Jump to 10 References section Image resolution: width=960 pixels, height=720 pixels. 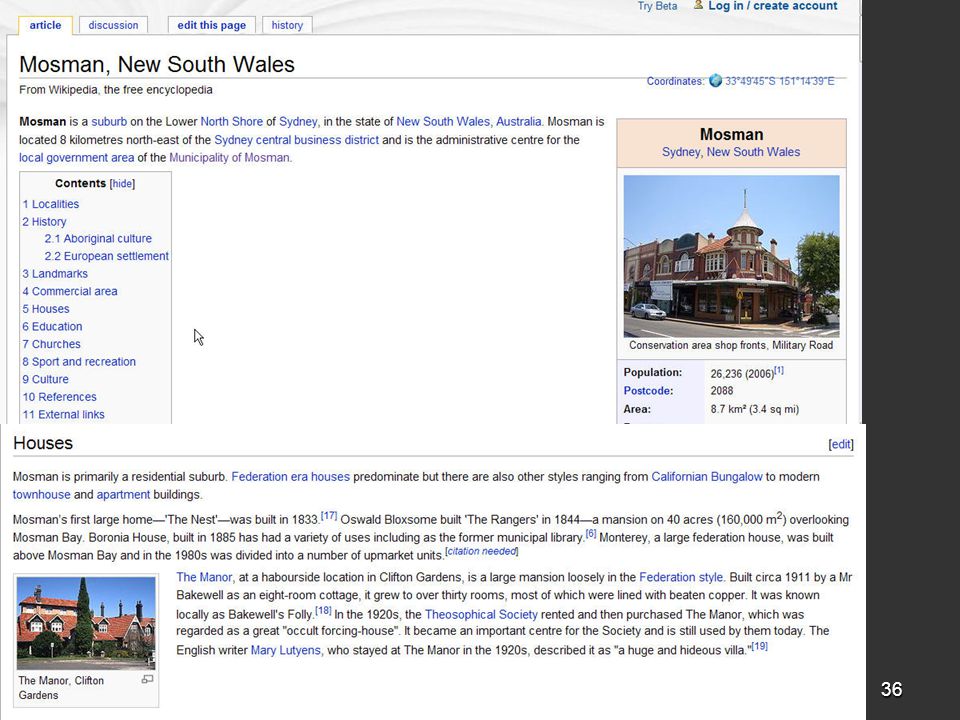coord(59,397)
